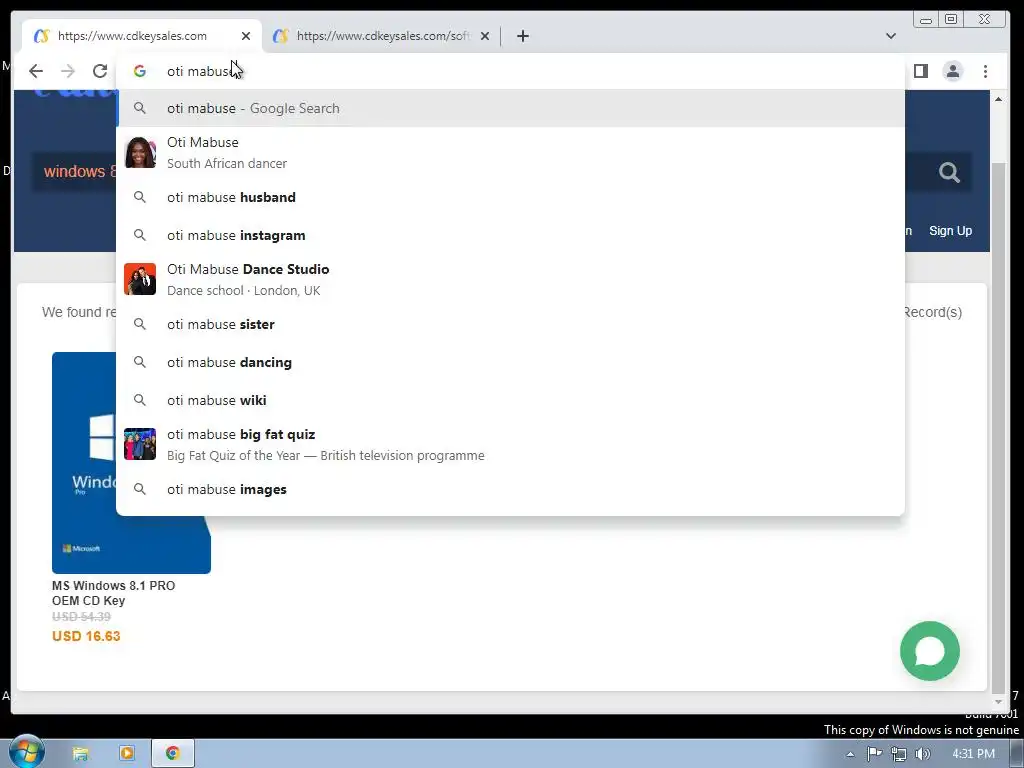Open 'MS Windows 8.1 PRO OEM CD Key' link
Image resolution: width=1024 pixels, height=768 pixels.
(114, 593)
